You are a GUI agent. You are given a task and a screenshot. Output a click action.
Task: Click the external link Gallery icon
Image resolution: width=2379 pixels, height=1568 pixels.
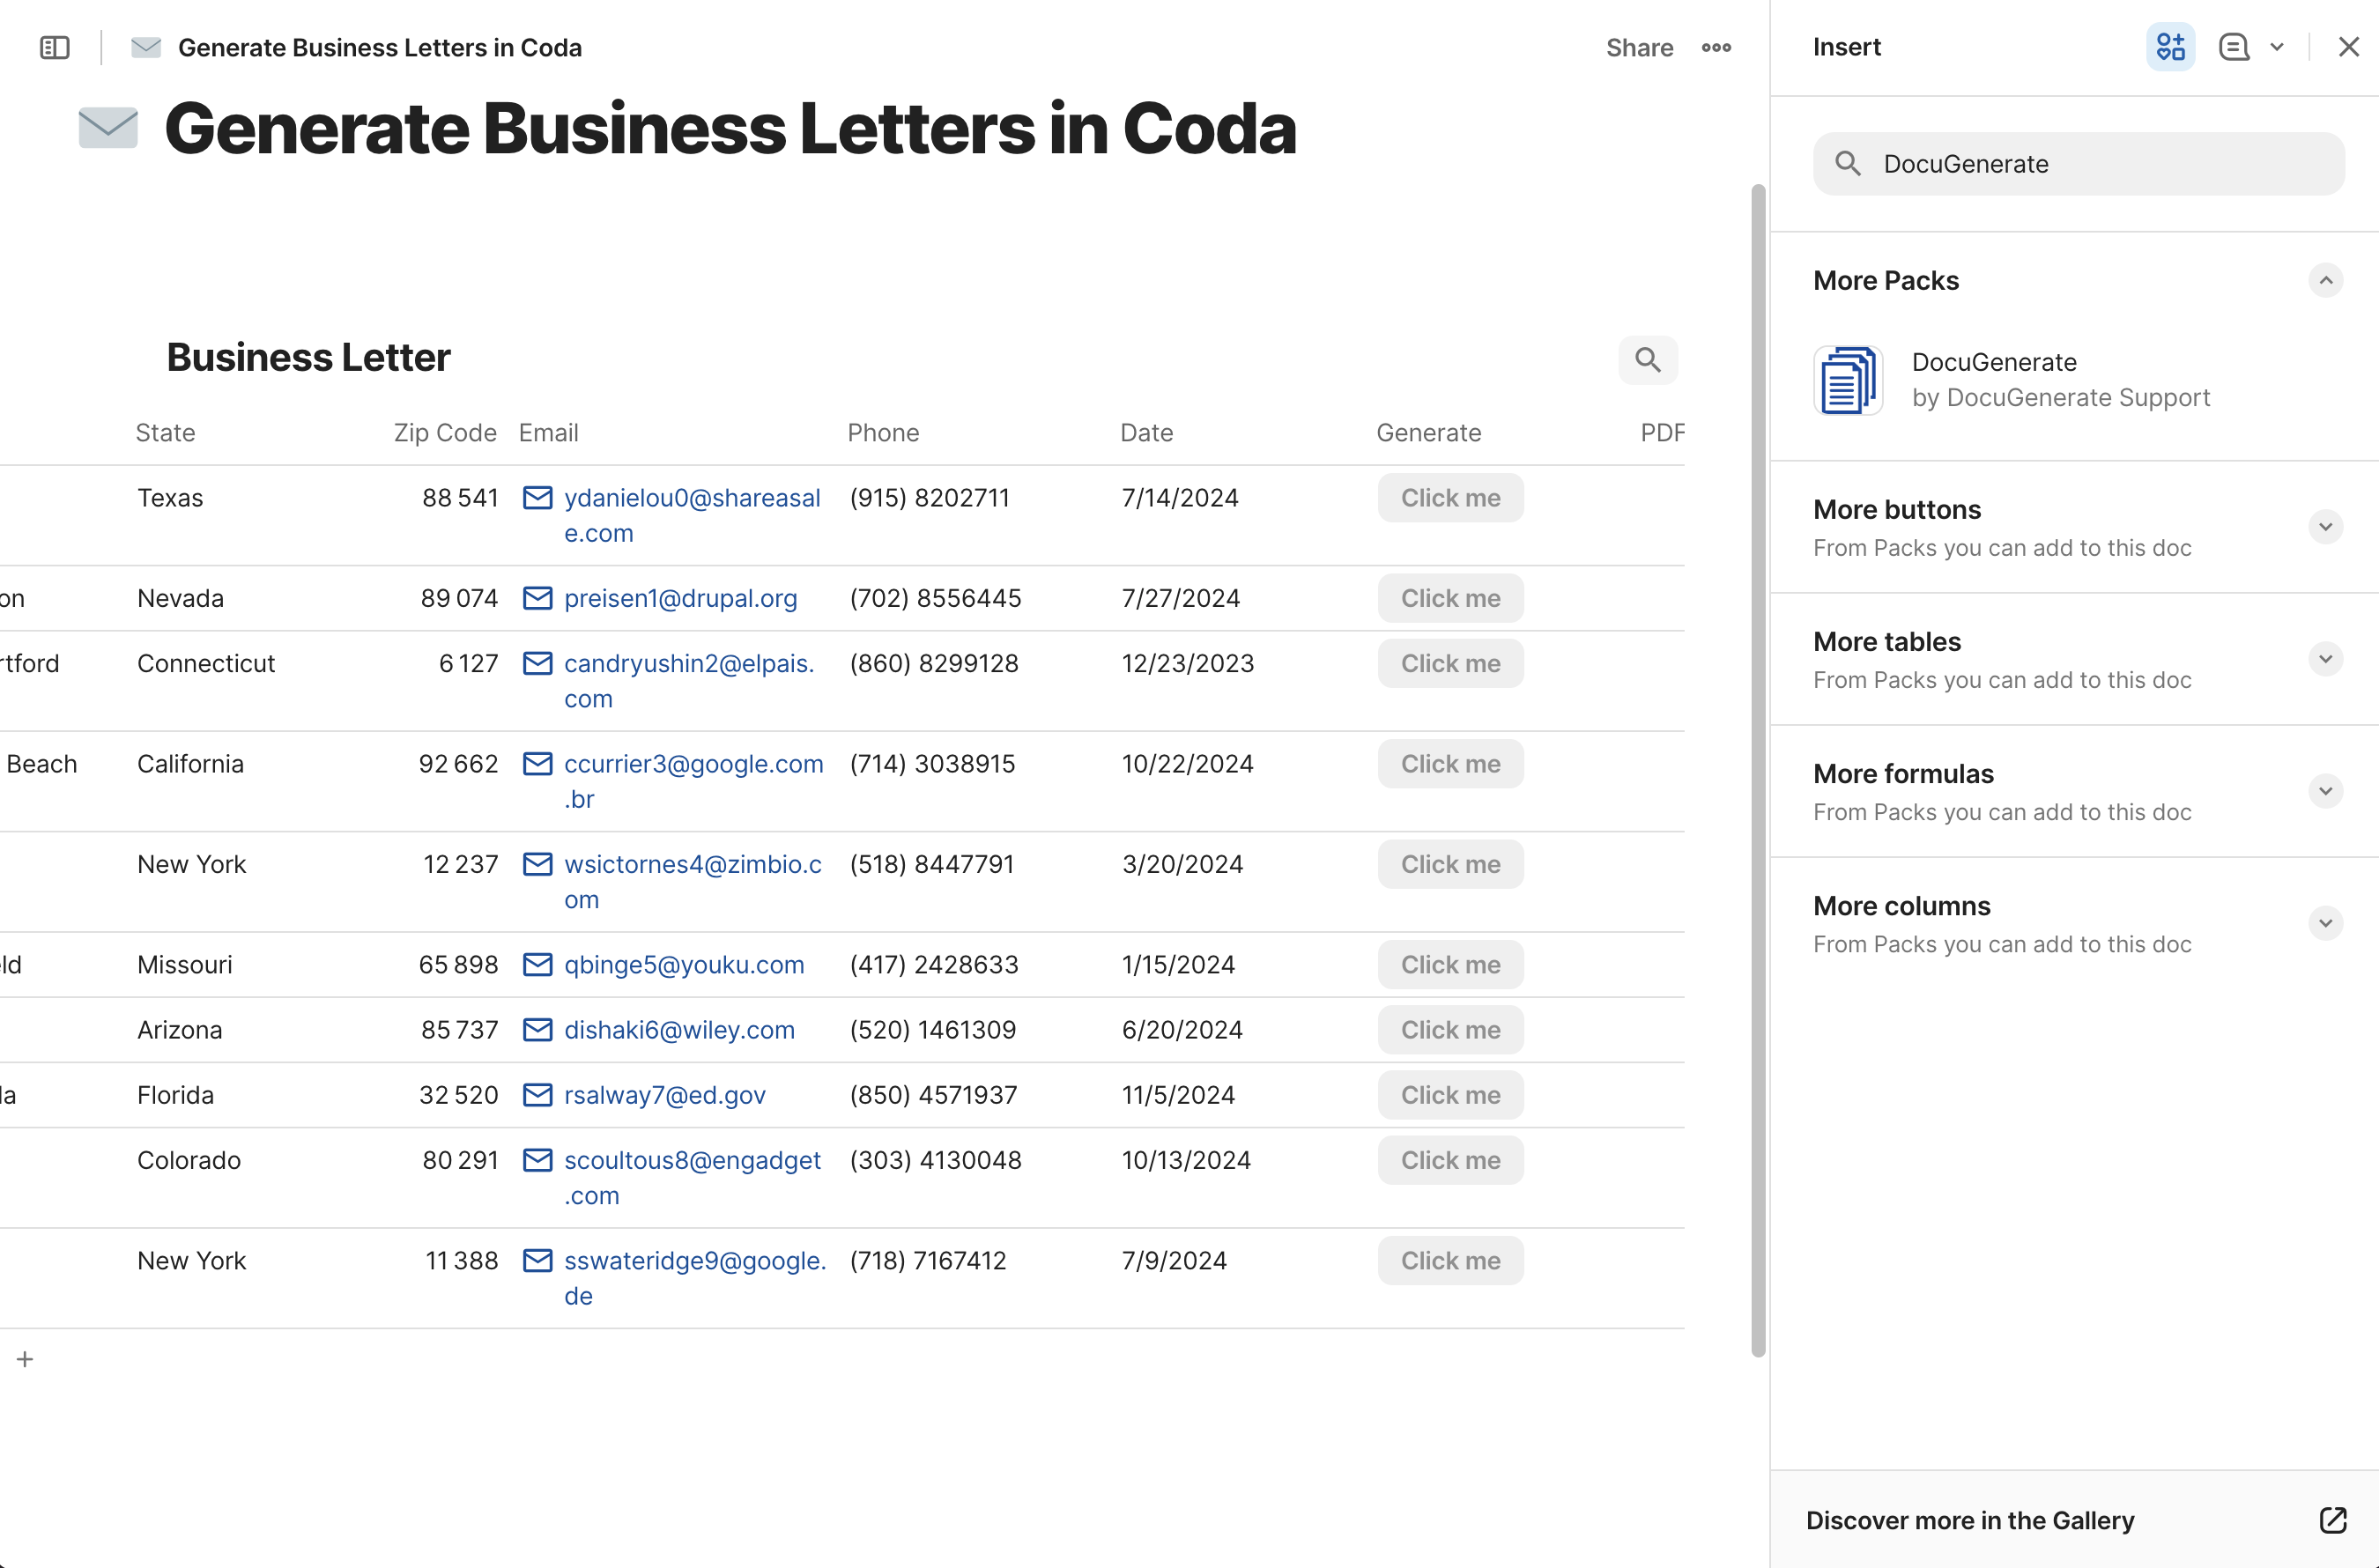tap(2332, 1520)
